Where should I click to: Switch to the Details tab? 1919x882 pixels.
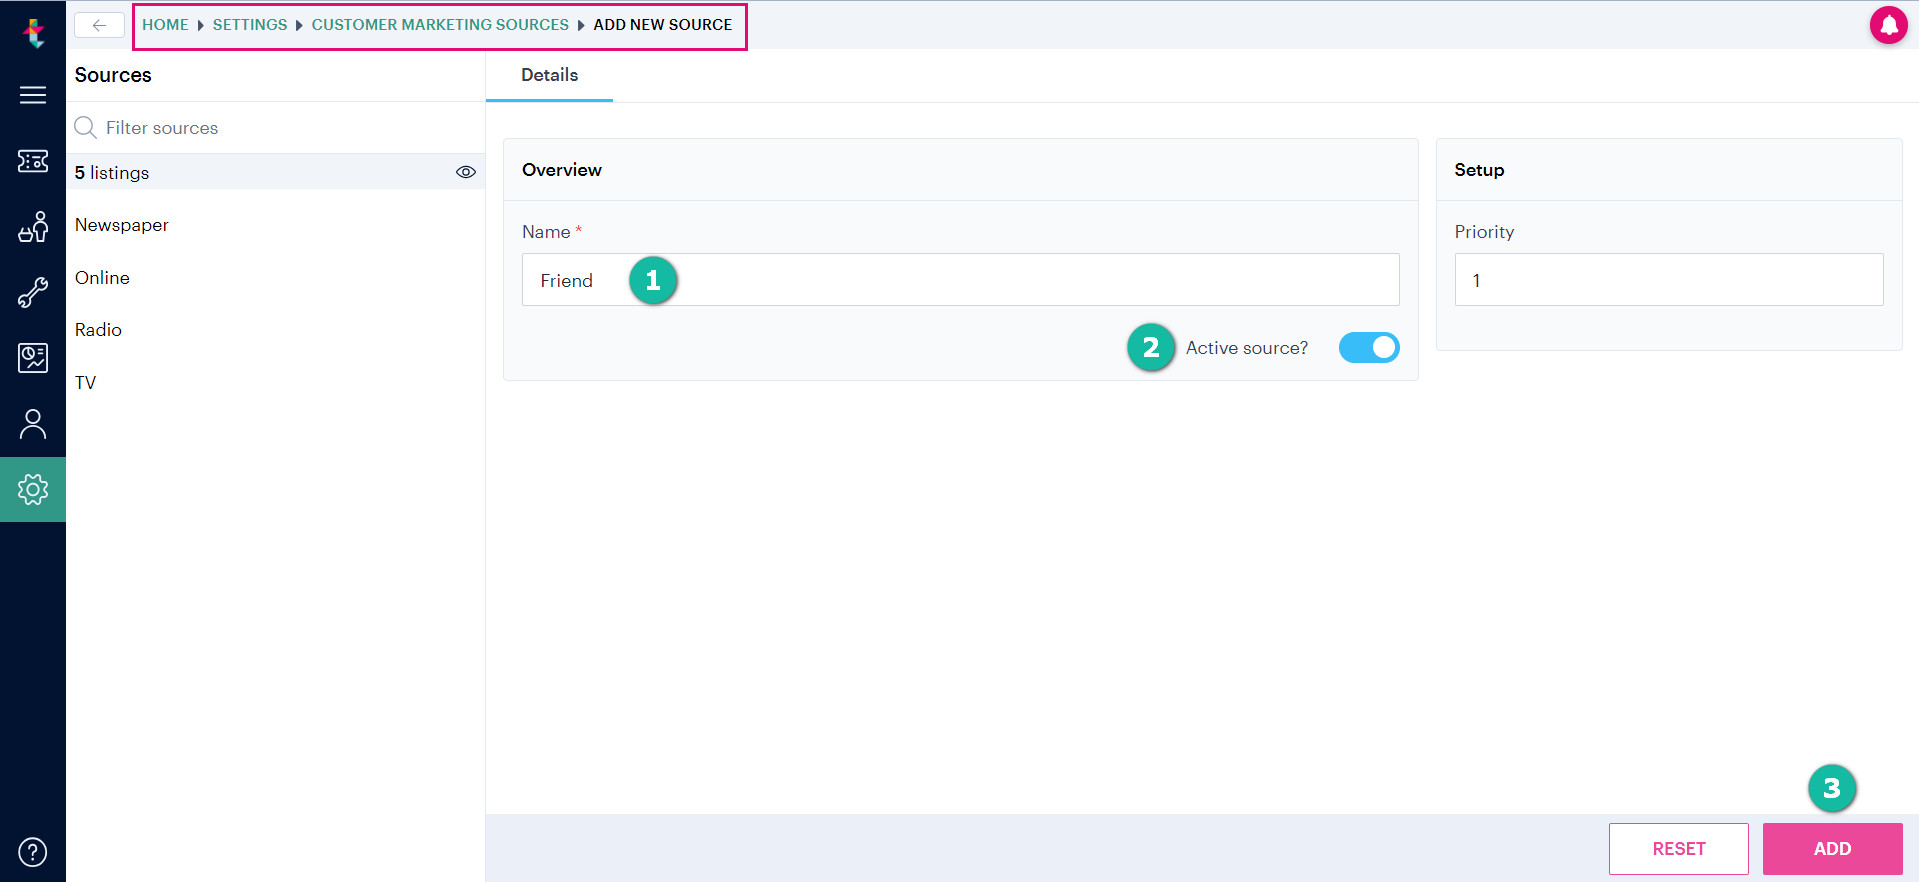[549, 75]
